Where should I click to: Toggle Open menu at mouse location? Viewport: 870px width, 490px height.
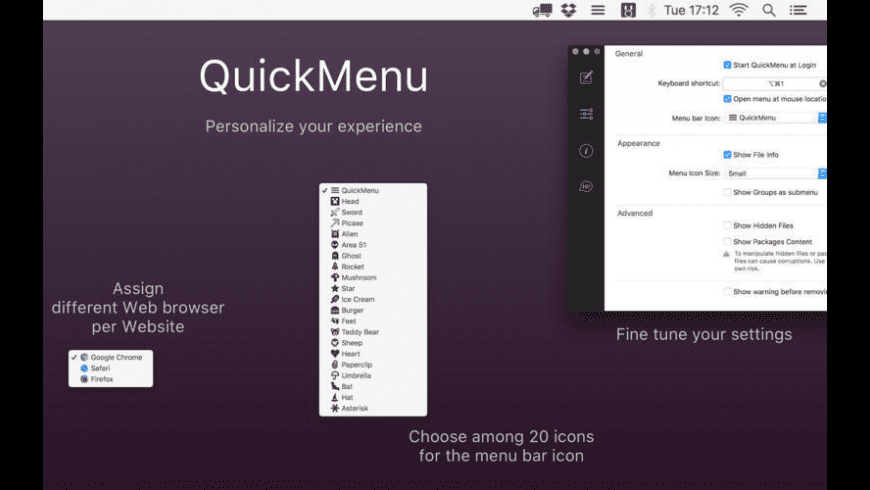coord(727,99)
